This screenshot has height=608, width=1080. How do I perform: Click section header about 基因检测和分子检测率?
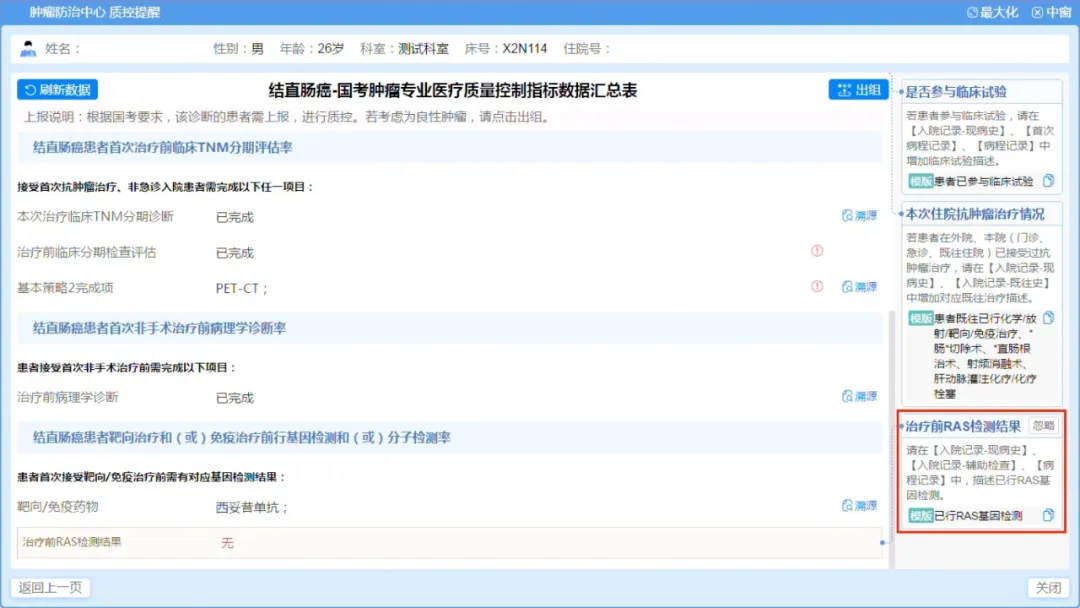242,437
